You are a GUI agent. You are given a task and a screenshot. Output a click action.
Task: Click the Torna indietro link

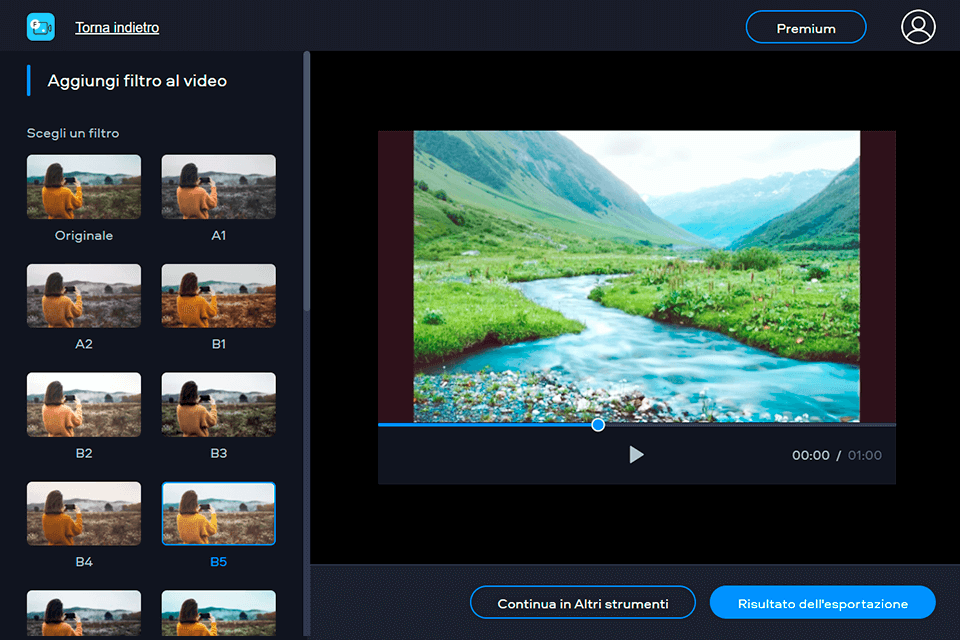[x=116, y=27]
